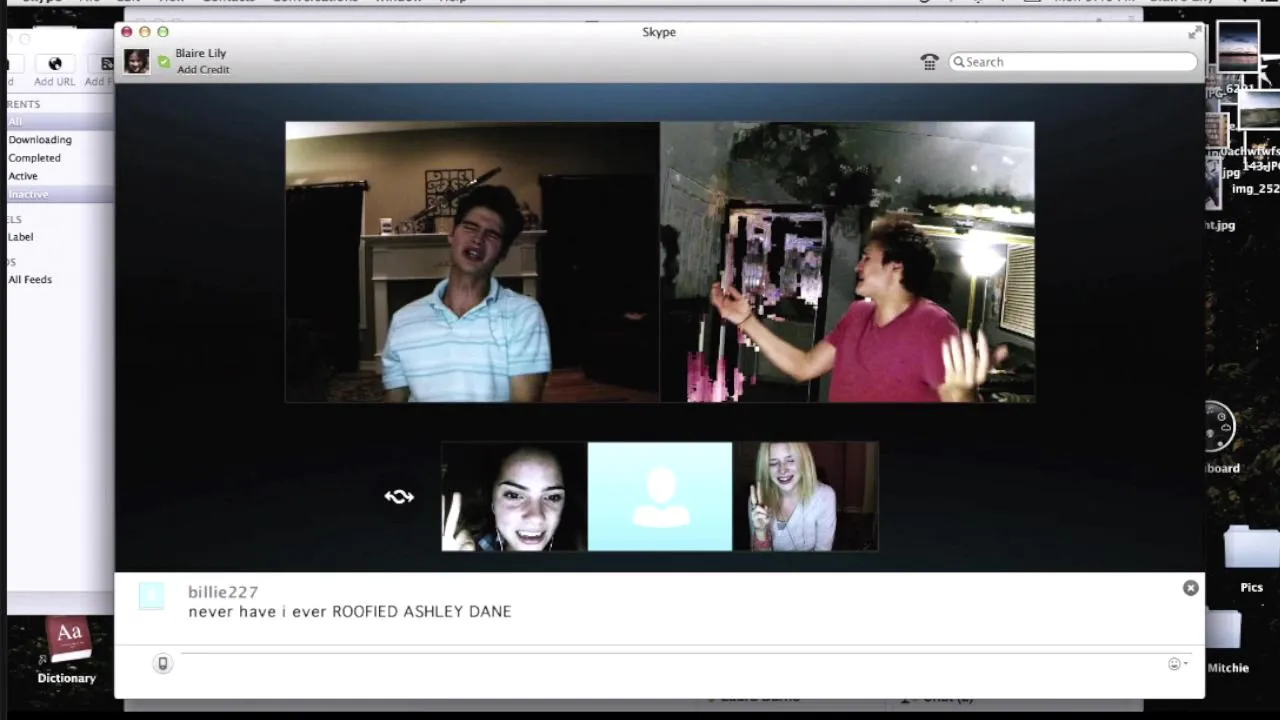Open the profile picture in Skype header
Screen dimensions: 1280x720
coord(137,61)
